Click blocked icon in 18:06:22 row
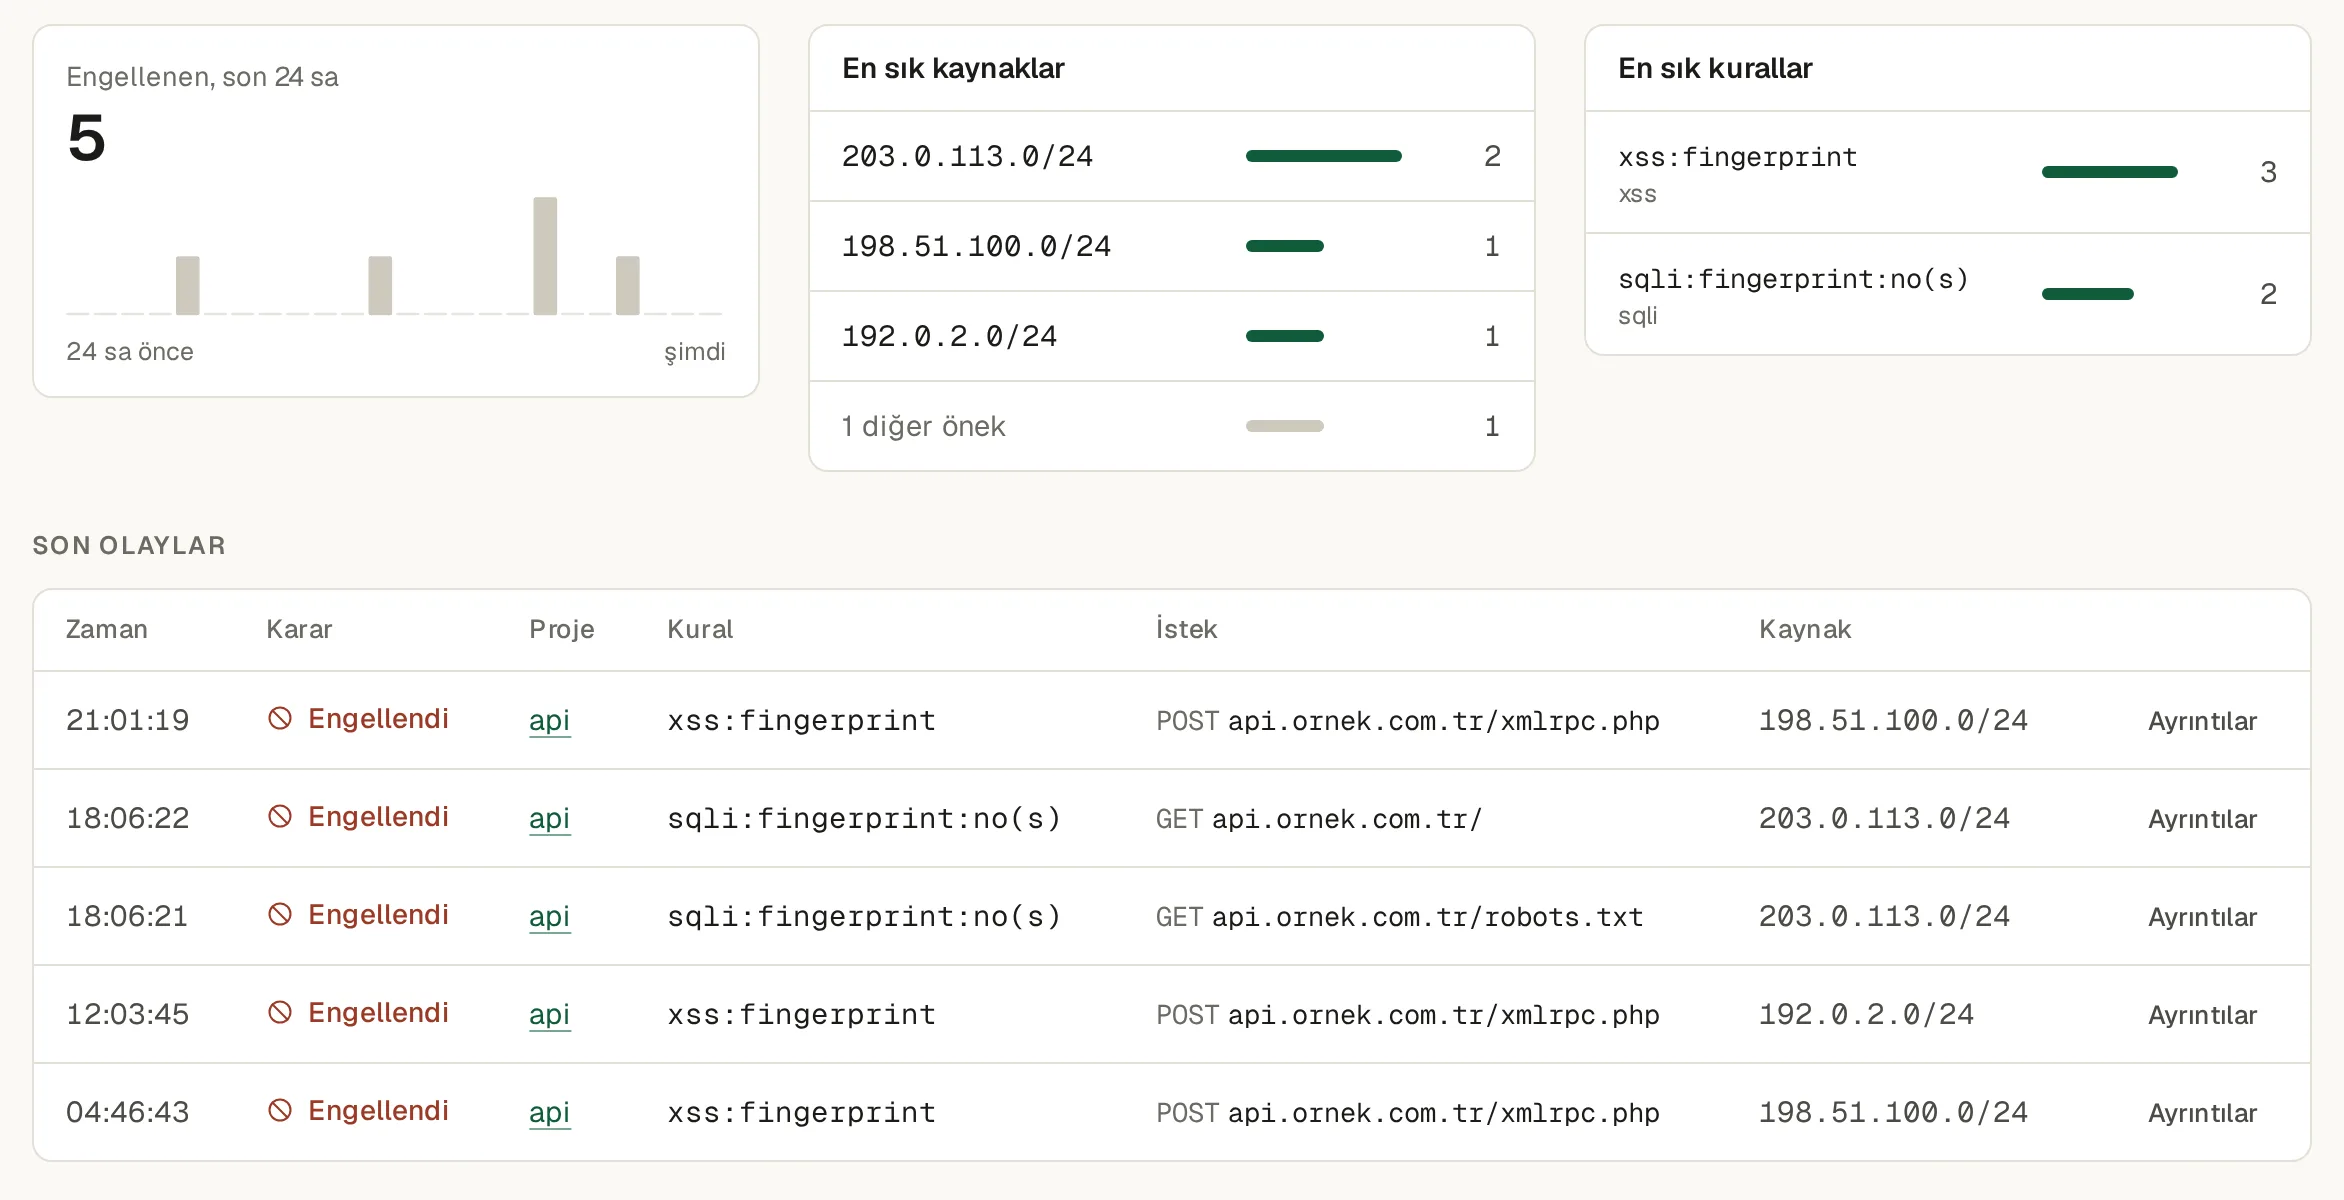This screenshot has height=1200, width=2344. [x=280, y=817]
